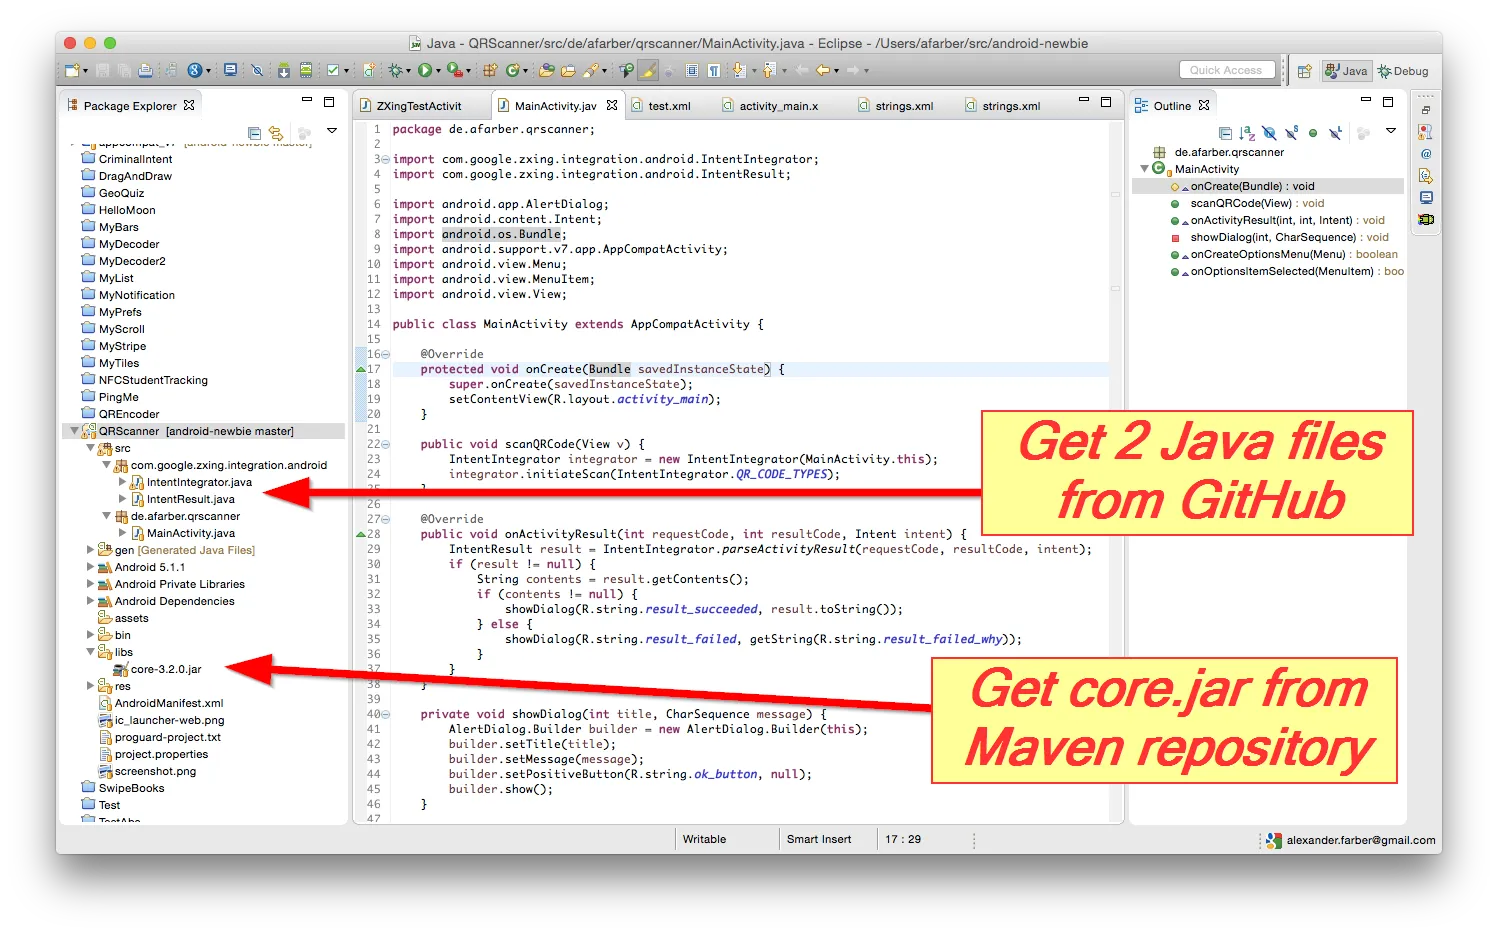Click the Run with external tools icon
The image size is (1498, 934).
[x=454, y=70]
